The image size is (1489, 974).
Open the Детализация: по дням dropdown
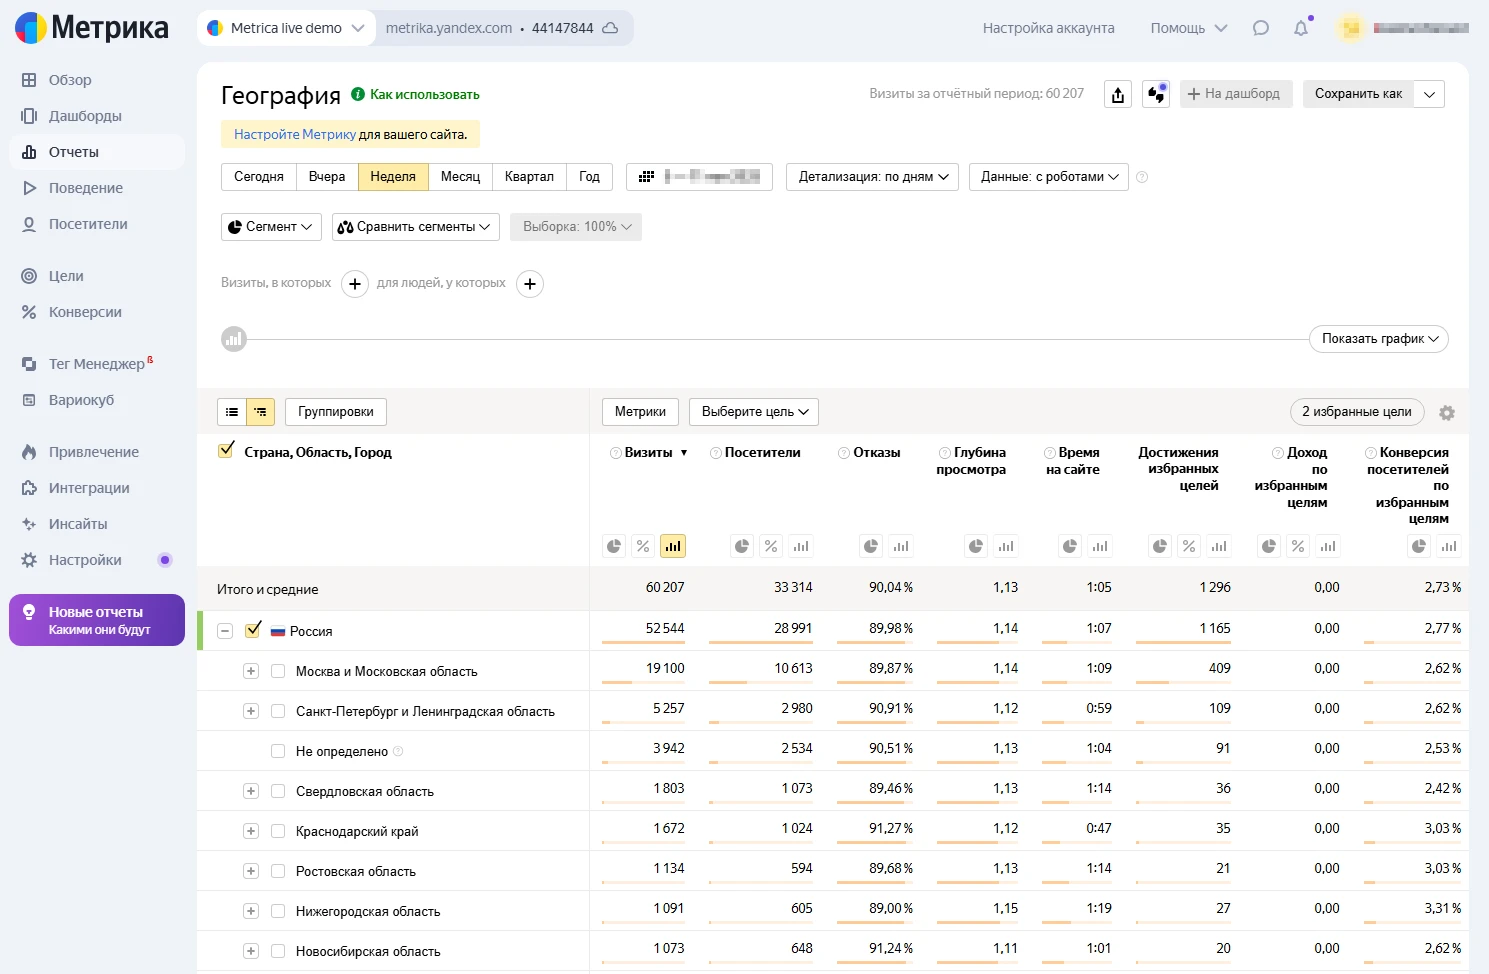(x=871, y=177)
